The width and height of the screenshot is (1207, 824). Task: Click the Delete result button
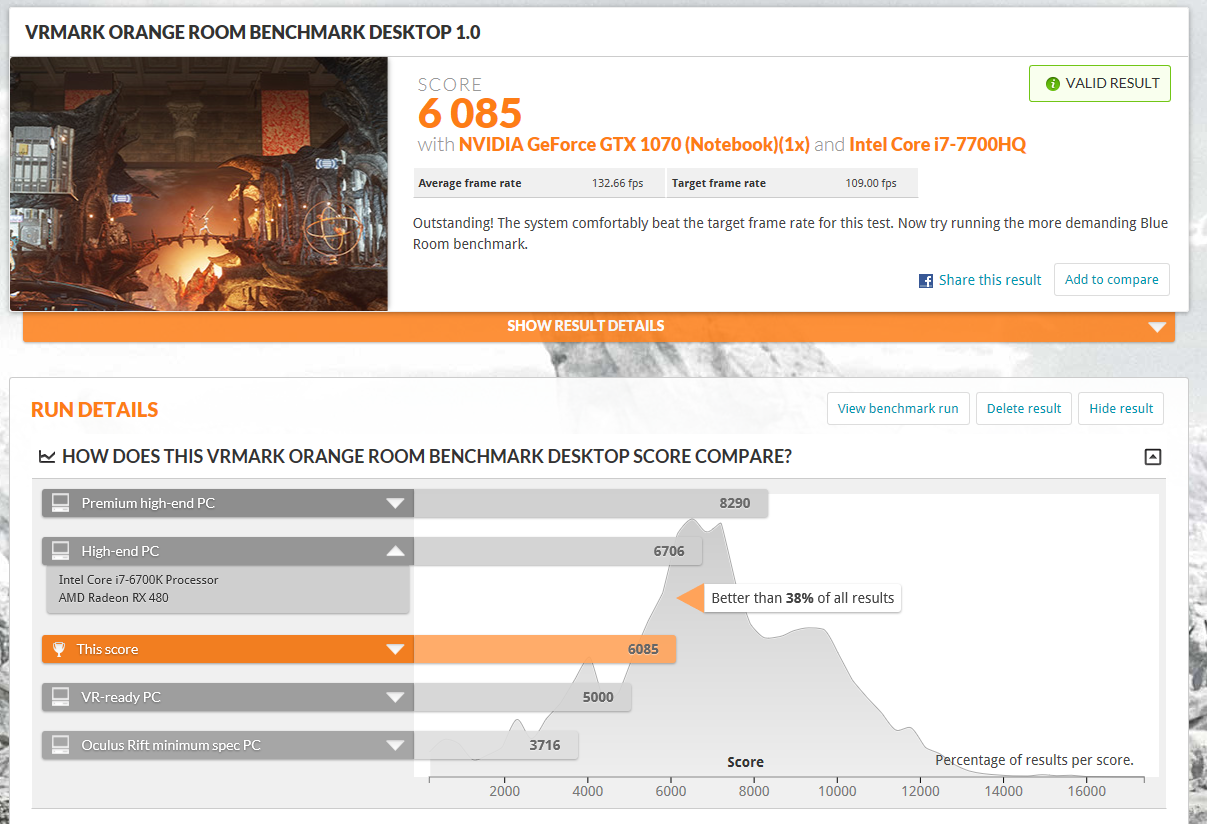coord(1024,408)
